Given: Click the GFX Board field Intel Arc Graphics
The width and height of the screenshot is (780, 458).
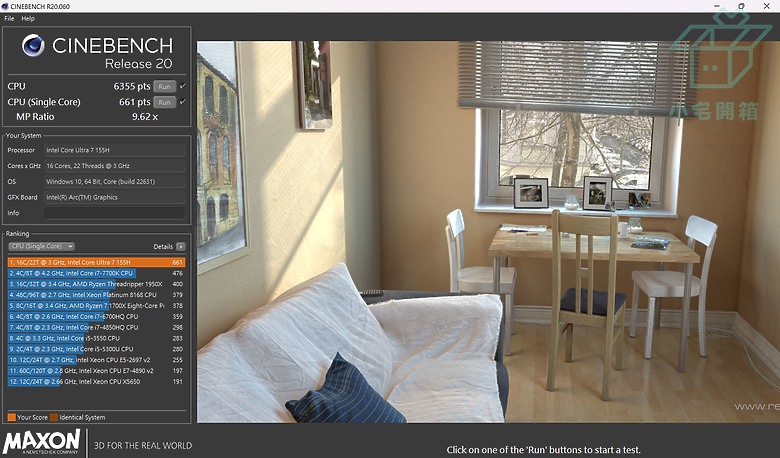Looking at the screenshot, I should click(114, 197).
